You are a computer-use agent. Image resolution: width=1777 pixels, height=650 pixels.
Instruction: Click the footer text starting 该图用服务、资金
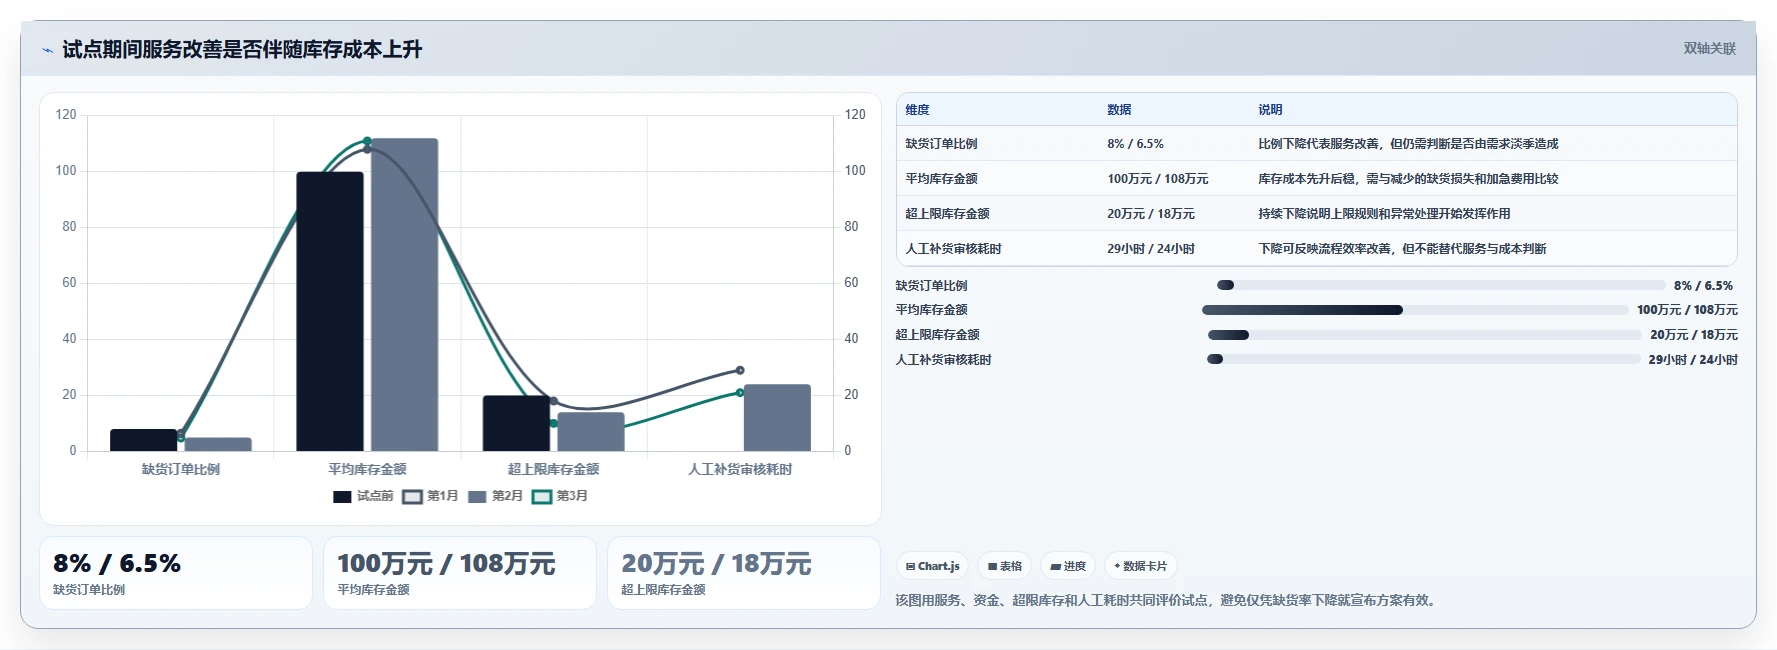coord(1168,600)
